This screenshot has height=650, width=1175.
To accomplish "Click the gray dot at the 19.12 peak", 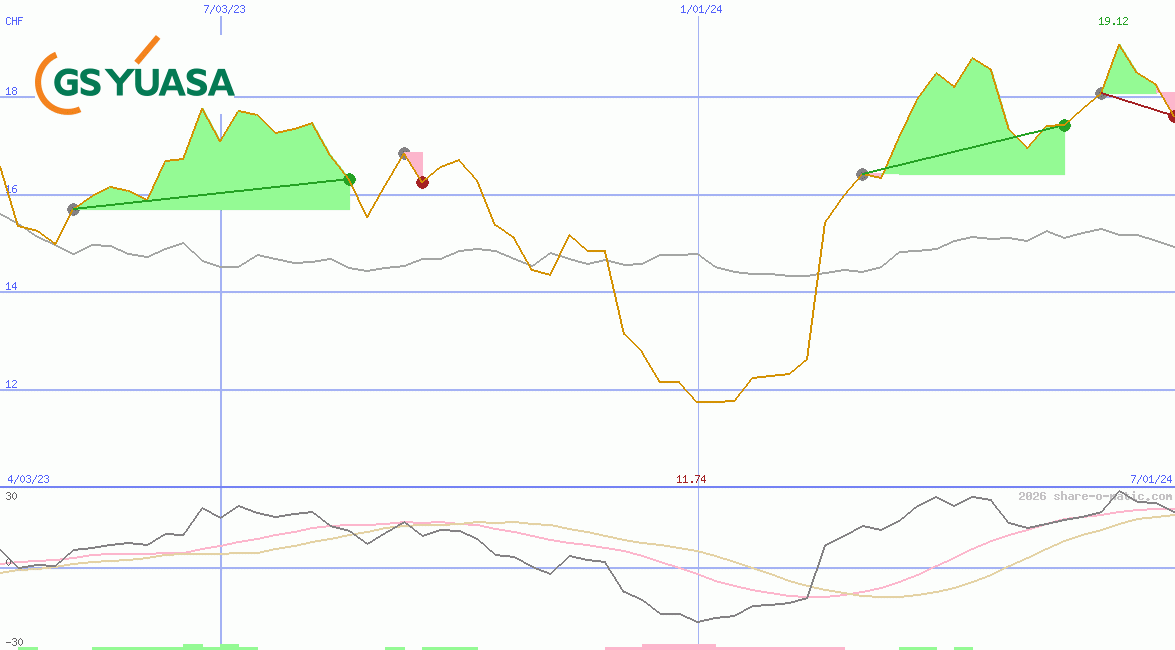I will 1099,93.
